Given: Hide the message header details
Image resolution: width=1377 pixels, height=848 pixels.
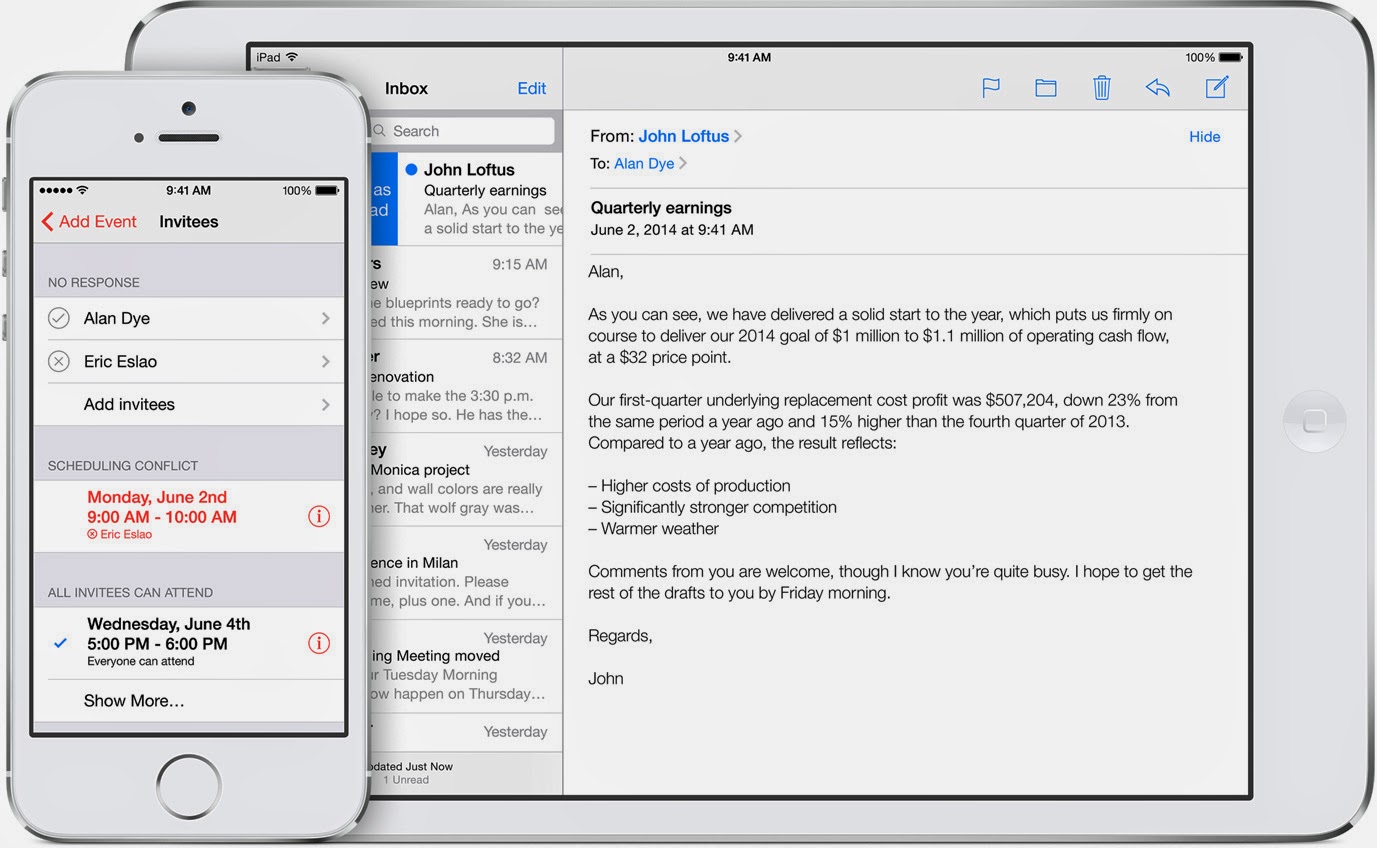Looking at the screenshot, I should click(1205, 136).
